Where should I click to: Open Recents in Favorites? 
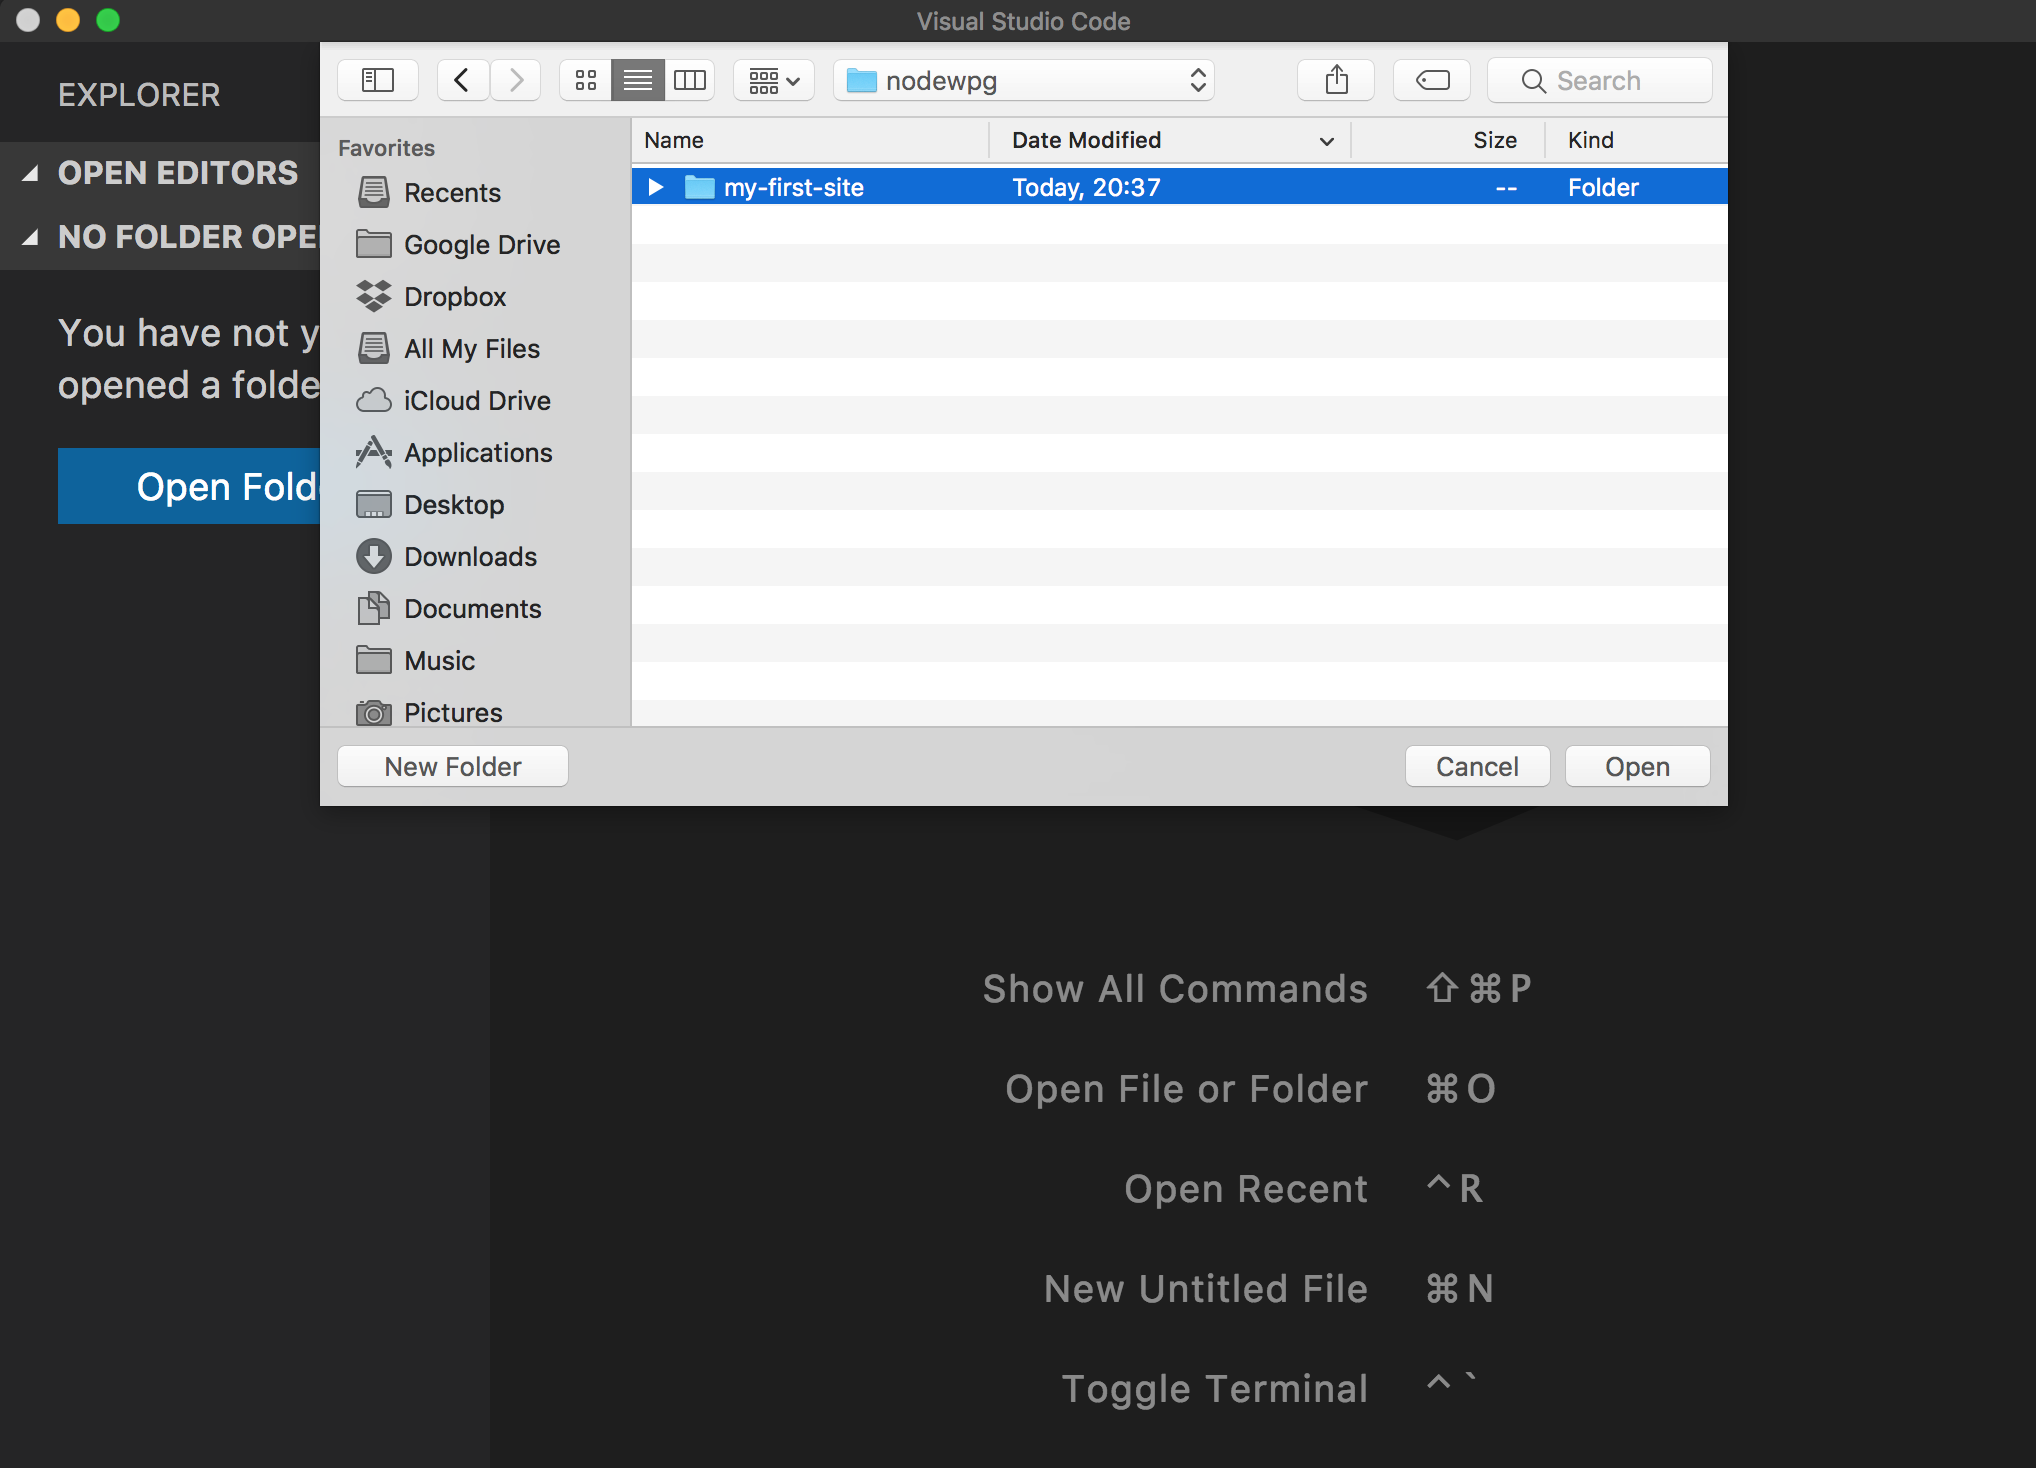tap(452, 193)
